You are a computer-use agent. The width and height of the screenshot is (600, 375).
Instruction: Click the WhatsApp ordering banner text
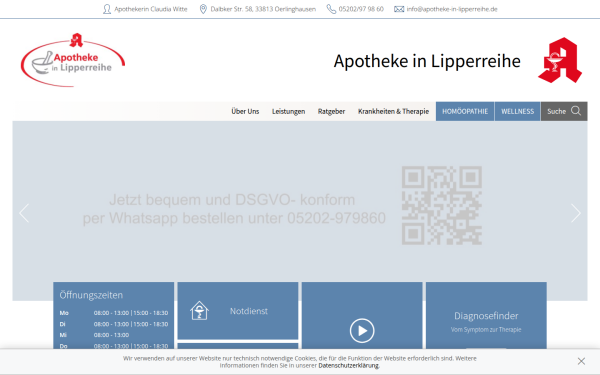(x=234, y=209)
